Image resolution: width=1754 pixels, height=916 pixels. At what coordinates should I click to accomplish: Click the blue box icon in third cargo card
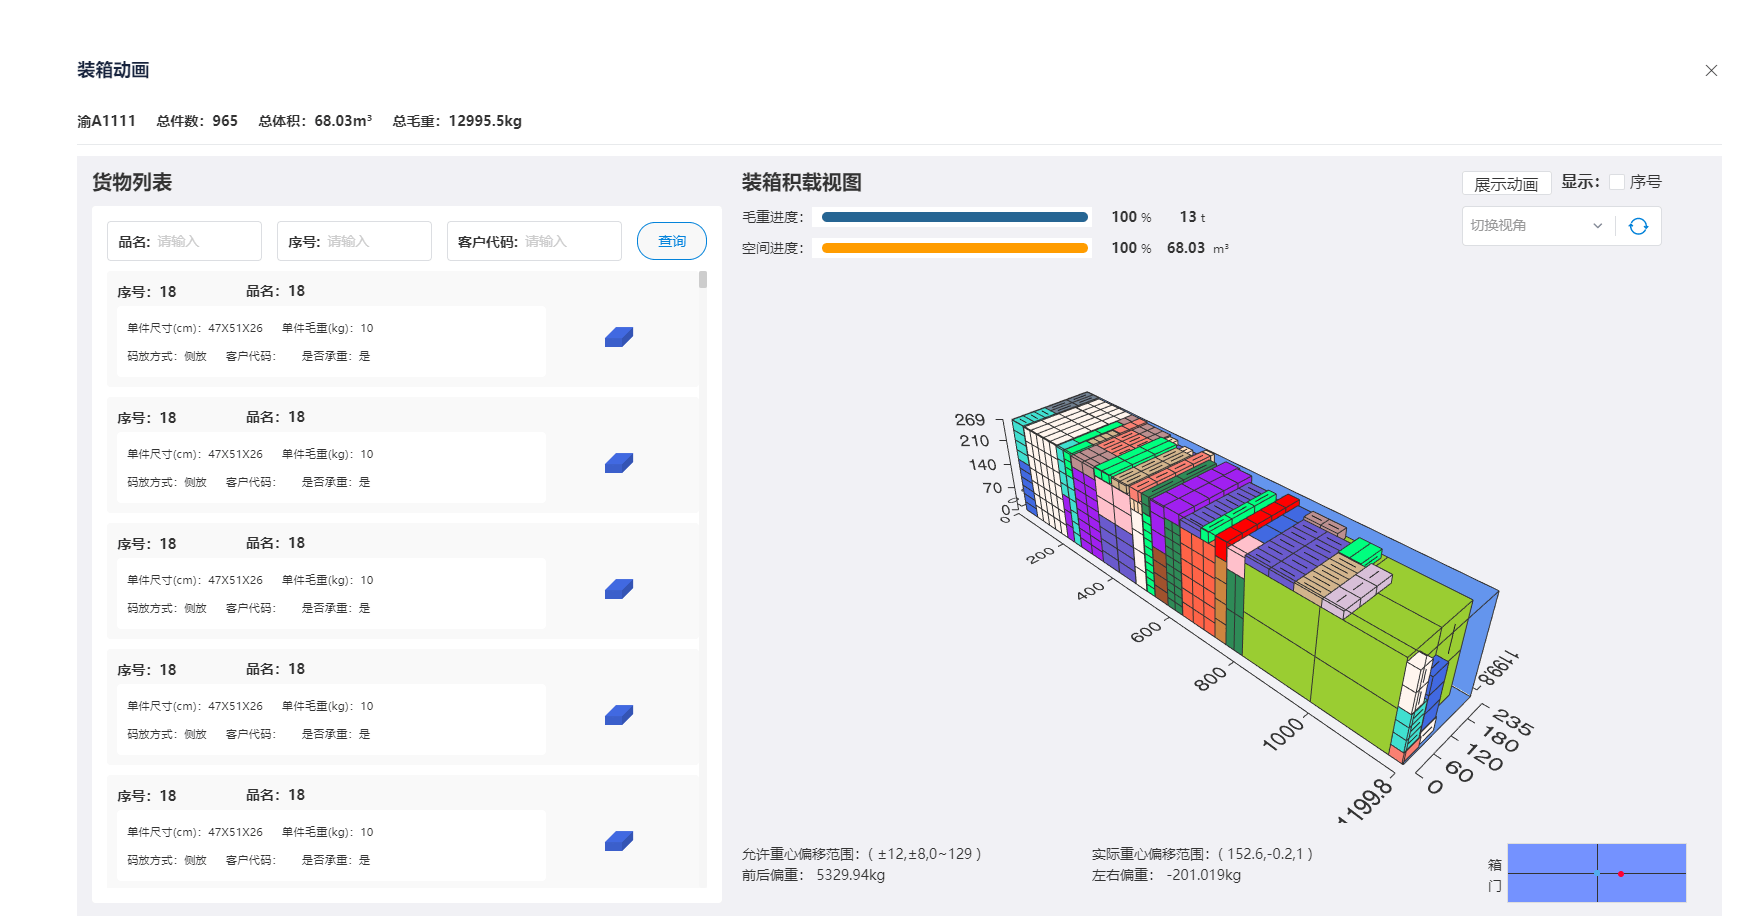click(619, 589)
